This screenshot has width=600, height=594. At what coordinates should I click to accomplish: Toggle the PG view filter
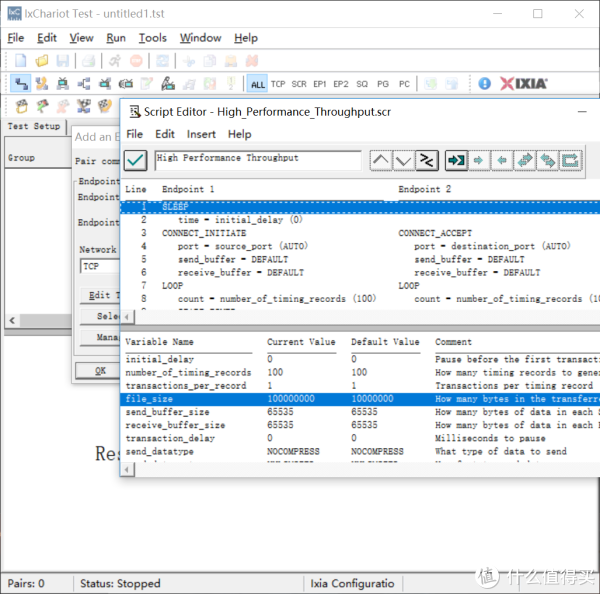[383, 84]
